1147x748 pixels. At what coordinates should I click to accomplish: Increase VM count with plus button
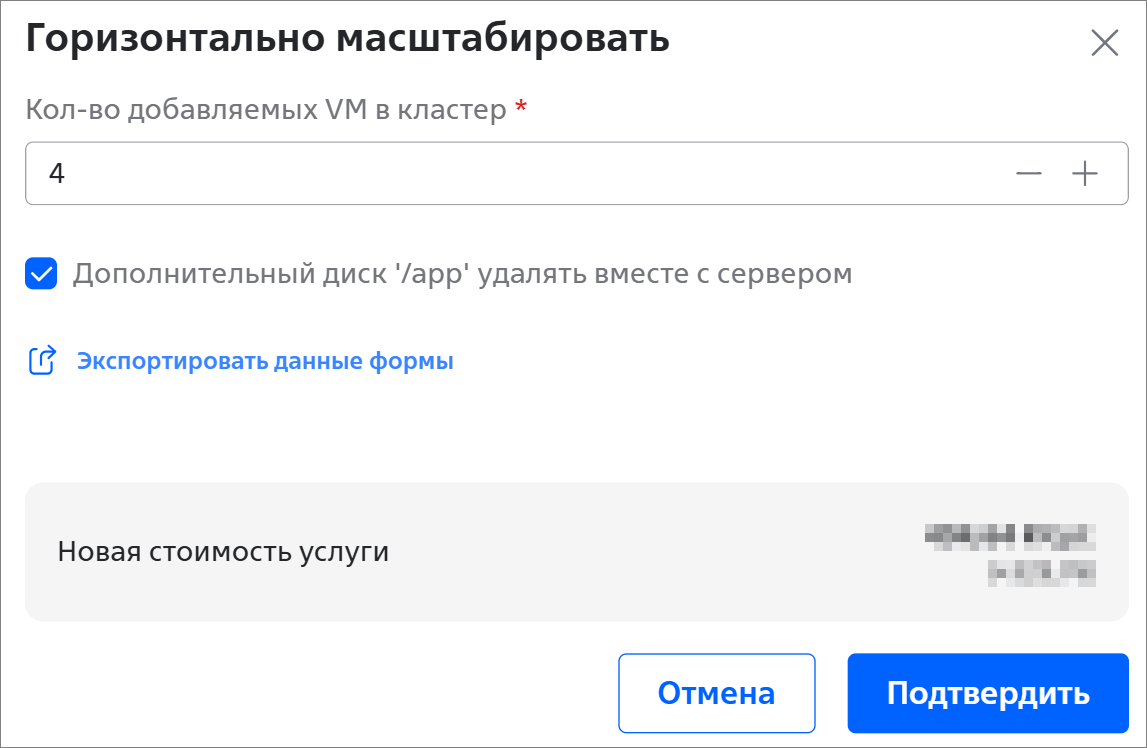1085,173
